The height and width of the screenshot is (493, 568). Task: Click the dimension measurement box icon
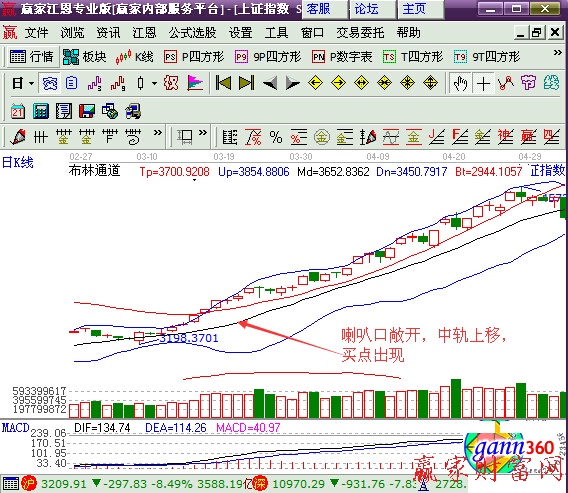tap(185, 137)
